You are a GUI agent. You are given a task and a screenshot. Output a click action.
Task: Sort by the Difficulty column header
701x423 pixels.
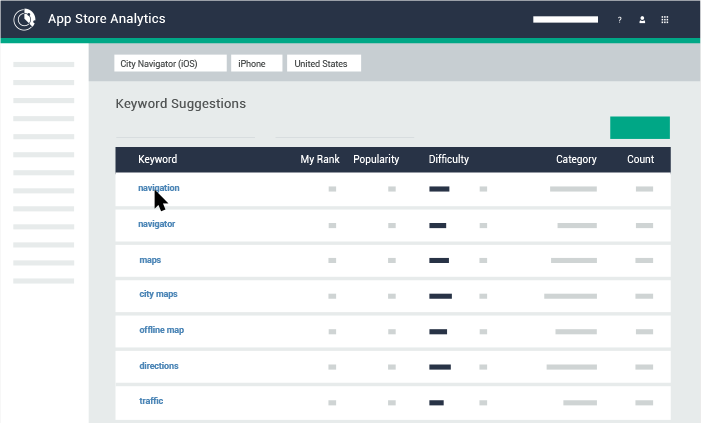[448, 159]
